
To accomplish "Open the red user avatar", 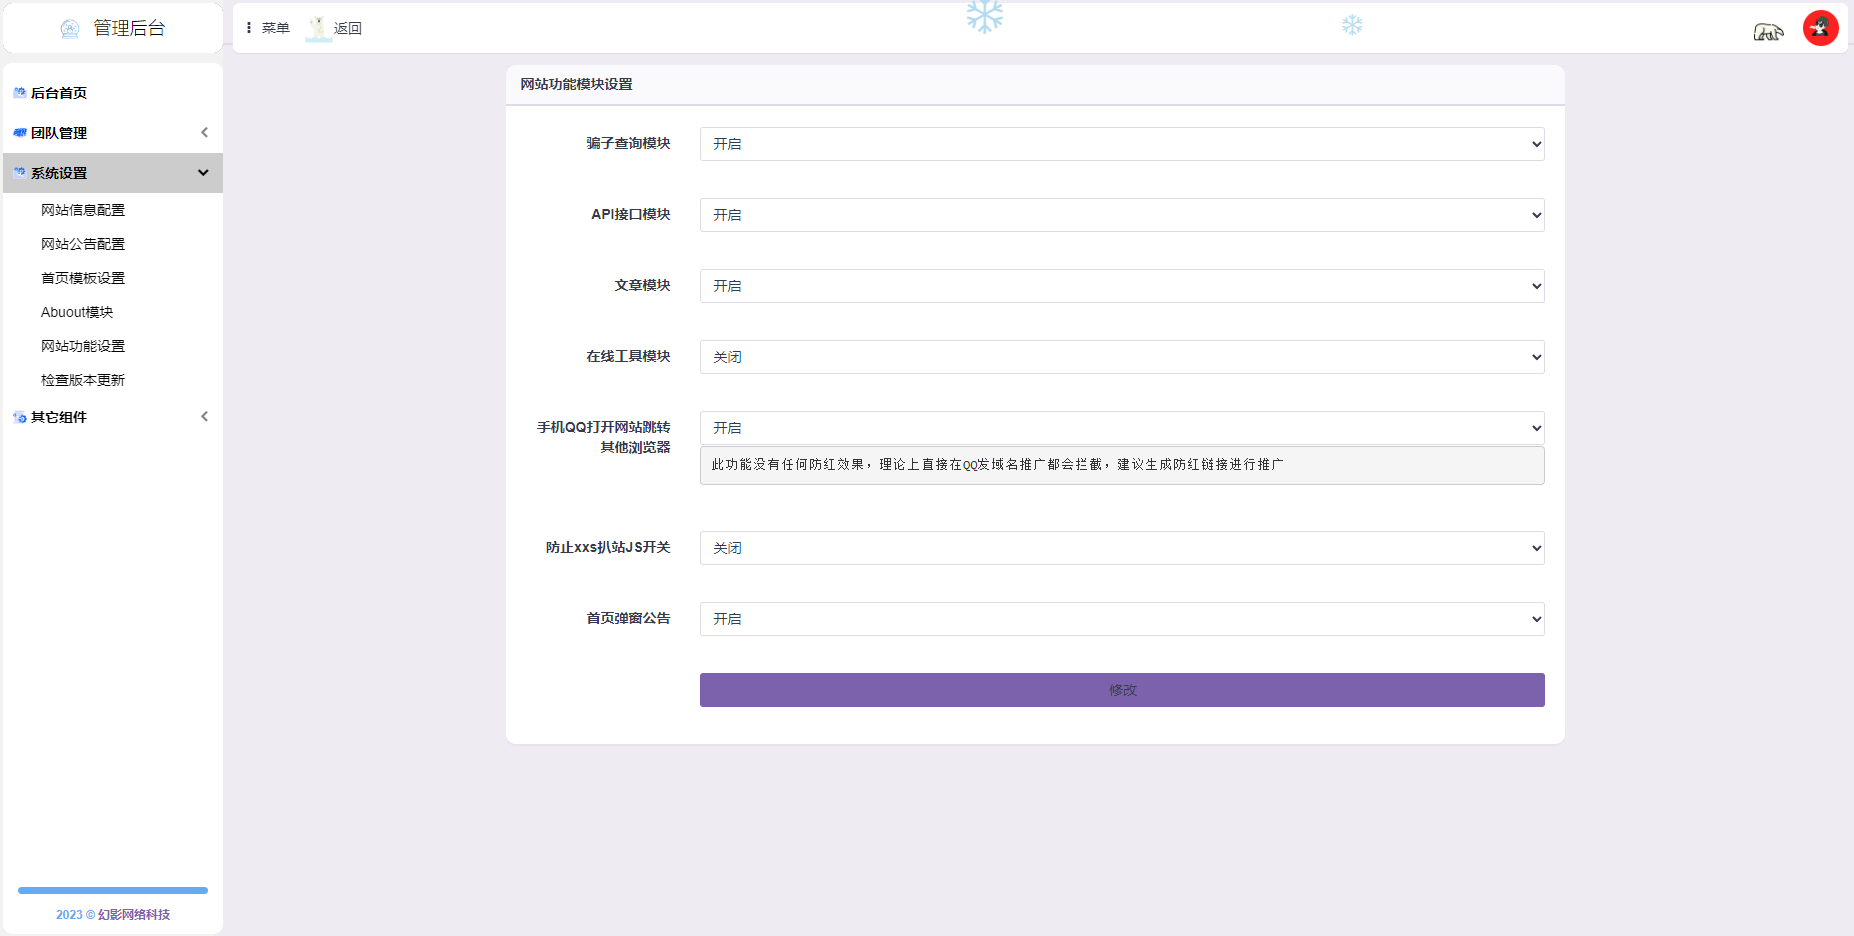I will click(1820, 28).
